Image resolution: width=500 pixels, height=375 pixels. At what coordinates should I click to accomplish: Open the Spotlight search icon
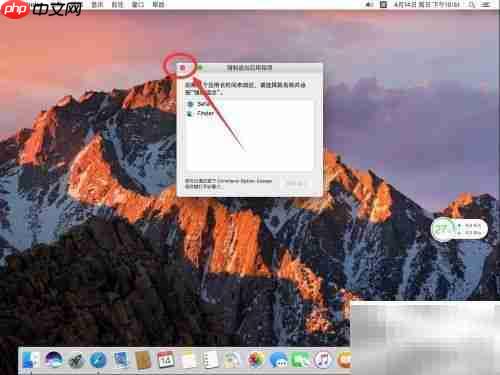click(x=471, y=5)
